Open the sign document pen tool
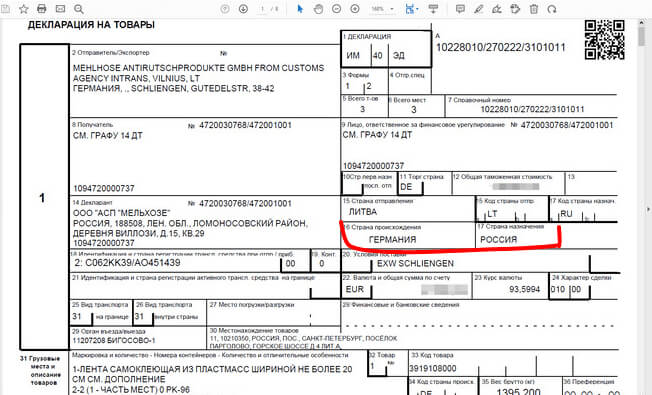This screenshot has height=395, width=652. point(497,9)
